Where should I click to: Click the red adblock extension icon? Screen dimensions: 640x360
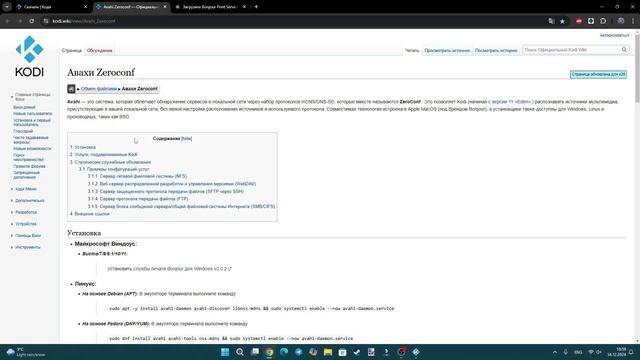pos(579,21)
